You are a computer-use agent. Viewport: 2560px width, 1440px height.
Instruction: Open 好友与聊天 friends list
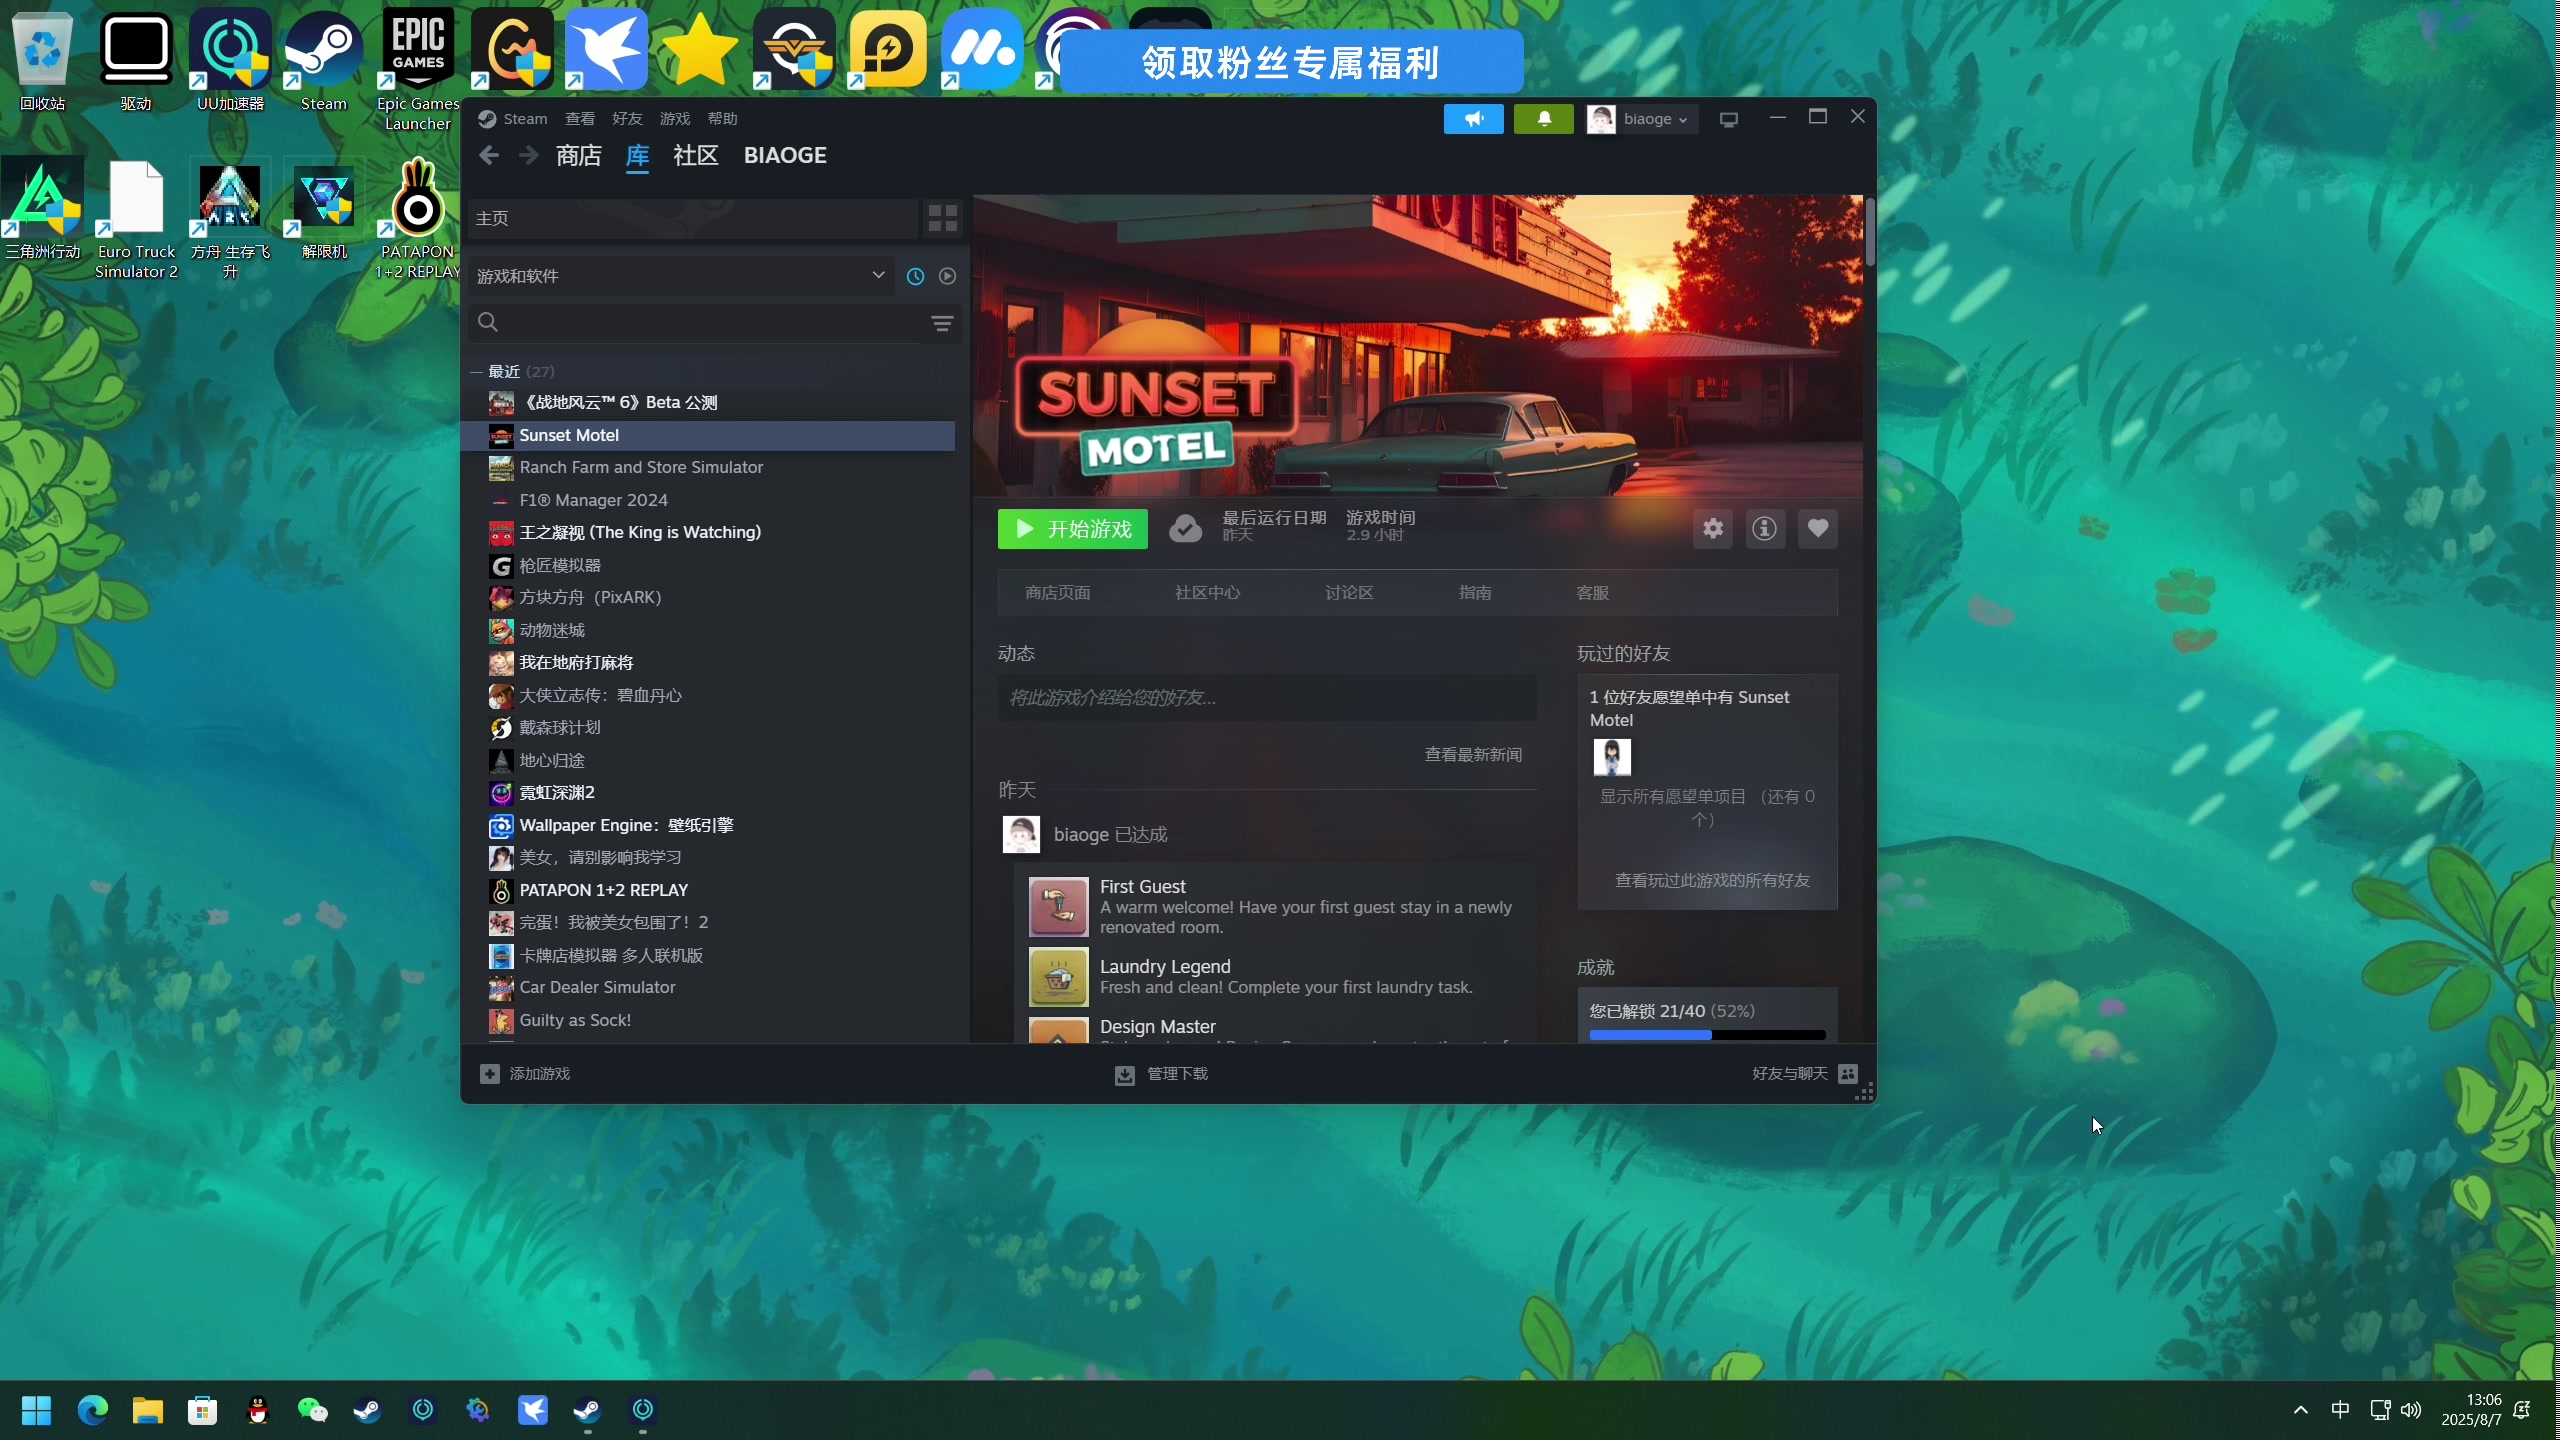(x=1805, y=1073)
